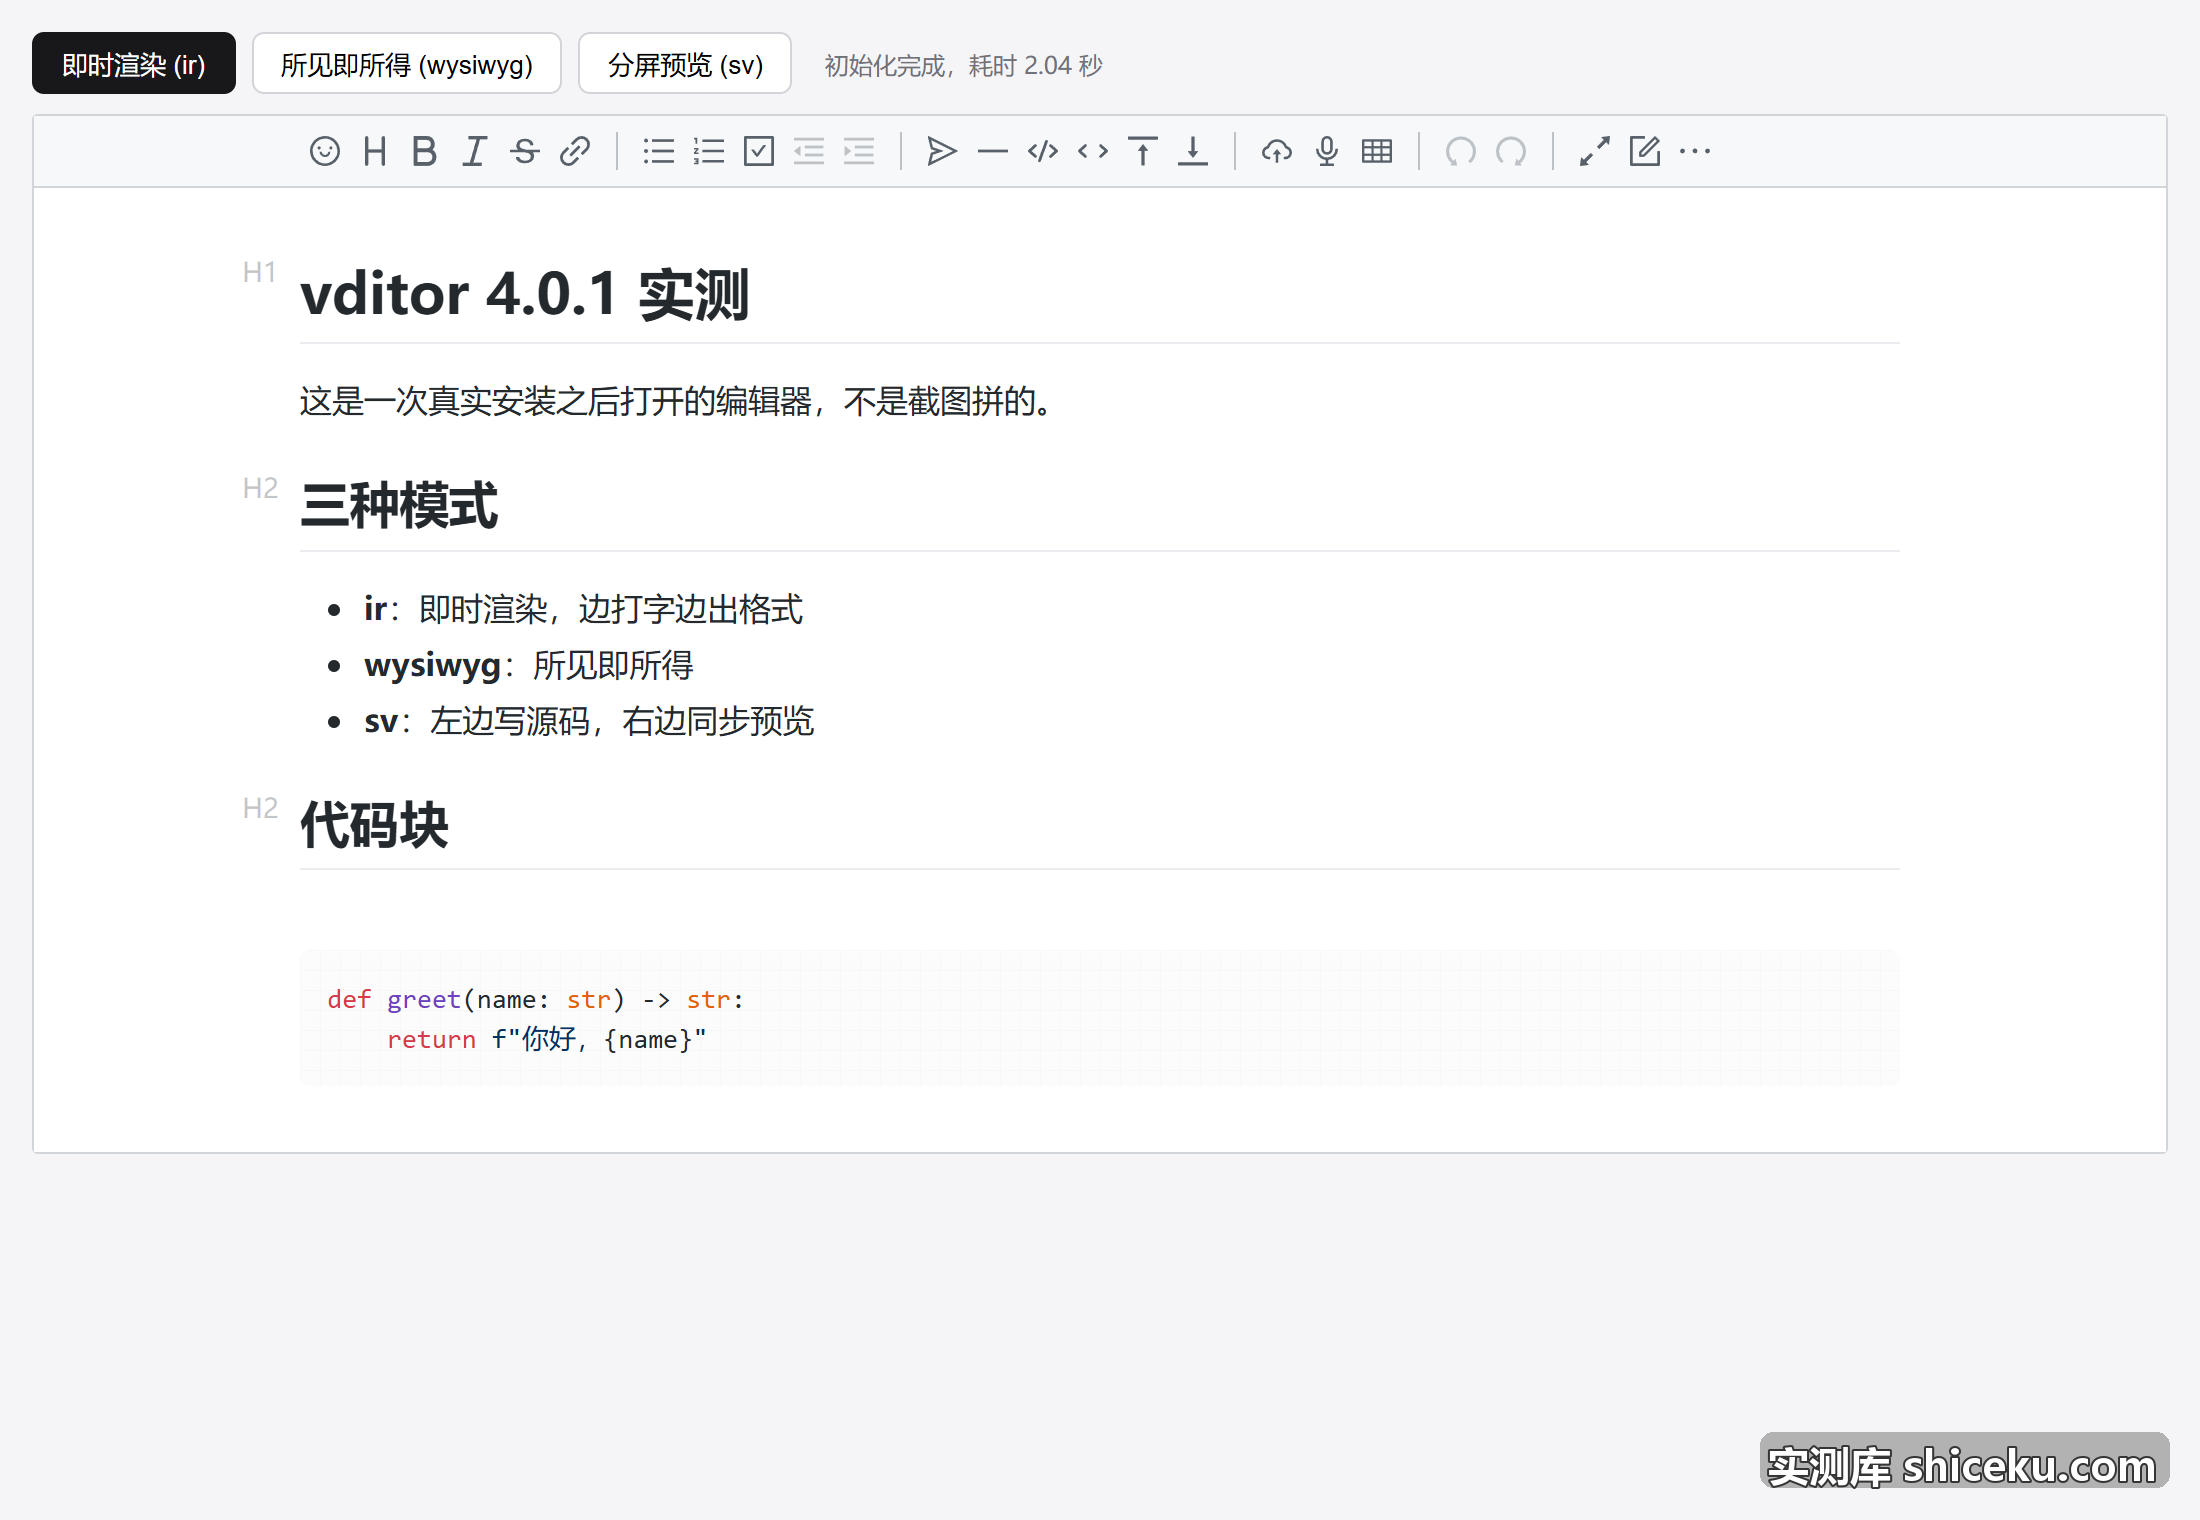Click the sv list item text
The image size is (2200, 1520).
[589, 721]
